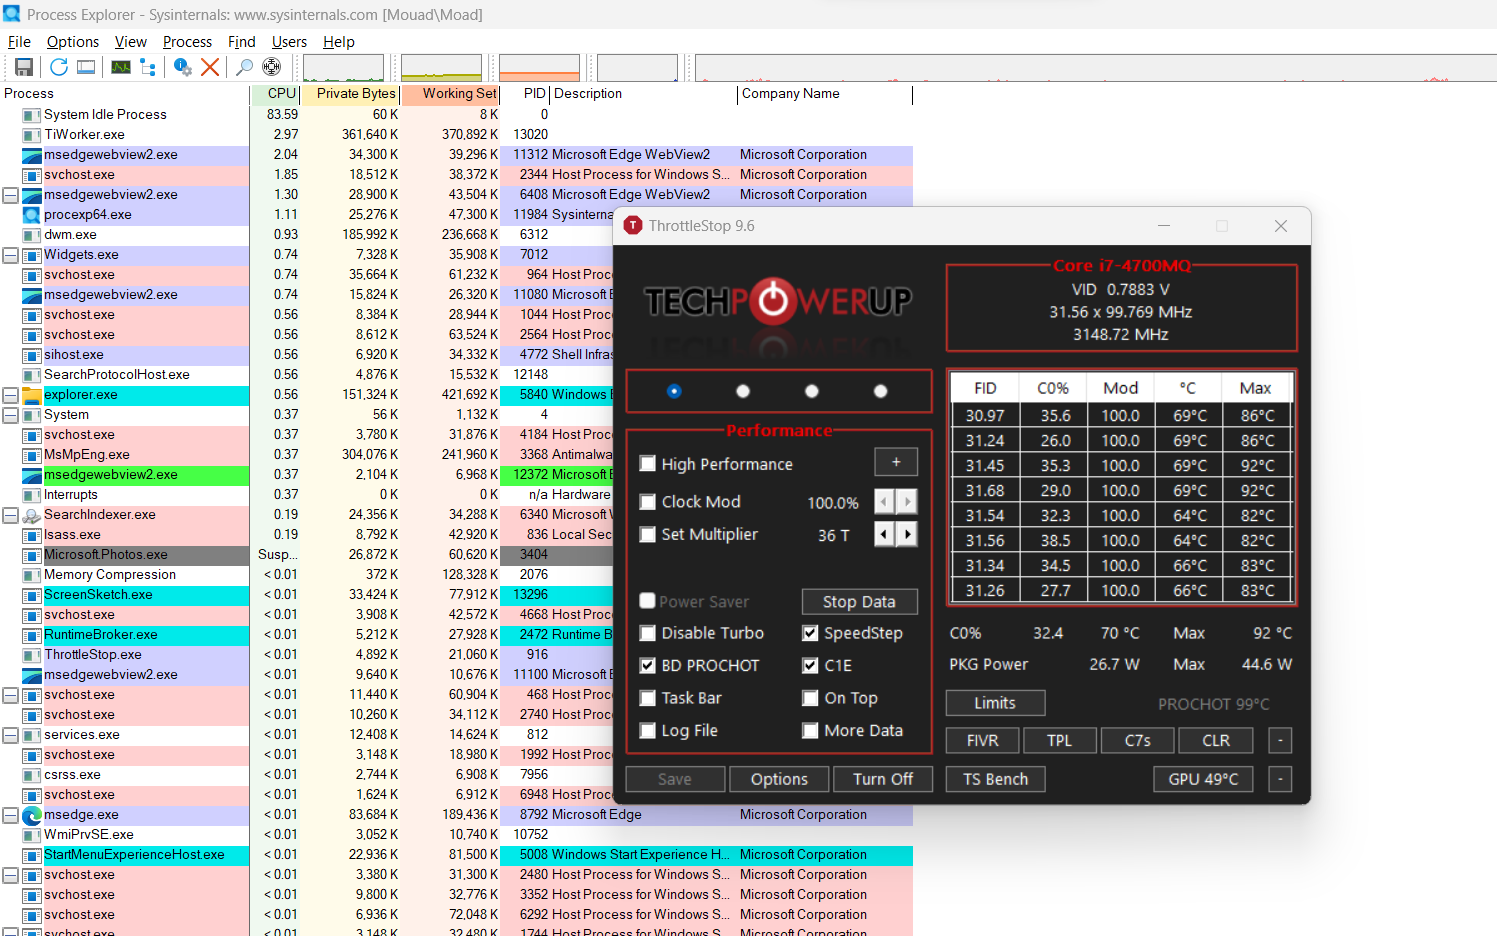Click Turn Off button
This screenshot has width=1497, height=936.
point(883,779)
